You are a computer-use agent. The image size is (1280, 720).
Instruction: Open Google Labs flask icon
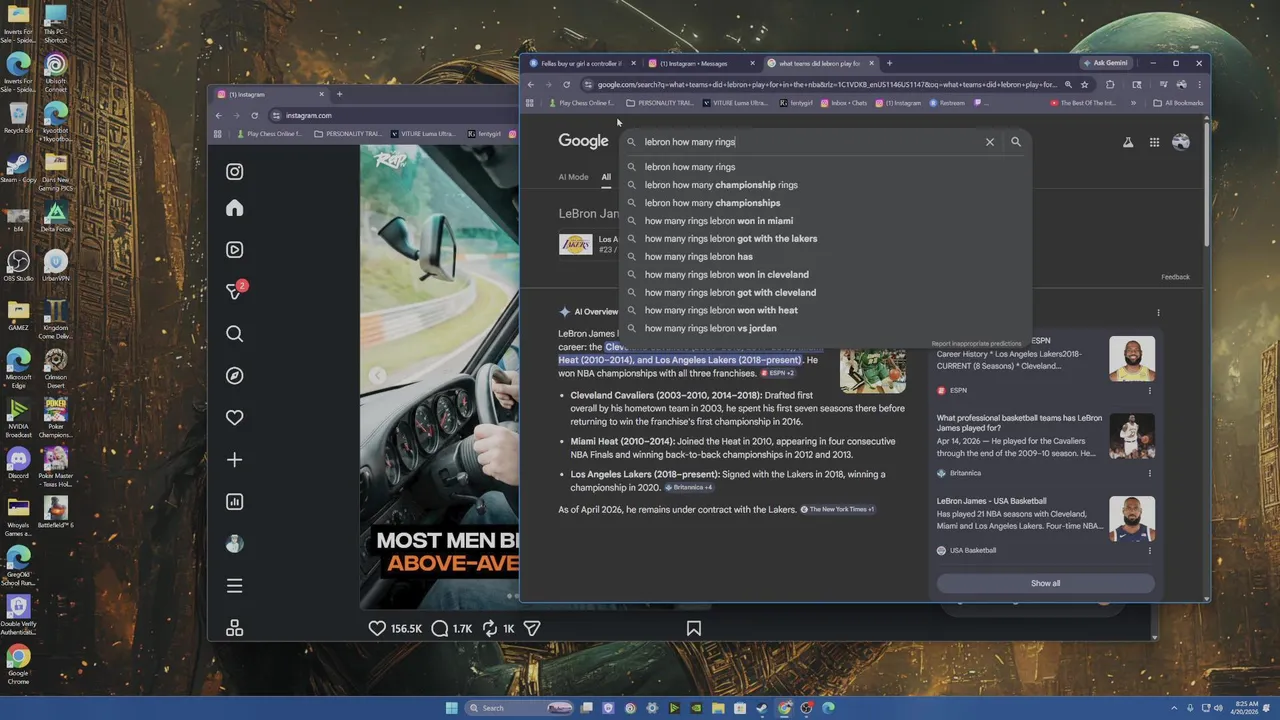tap(1128, 142)
